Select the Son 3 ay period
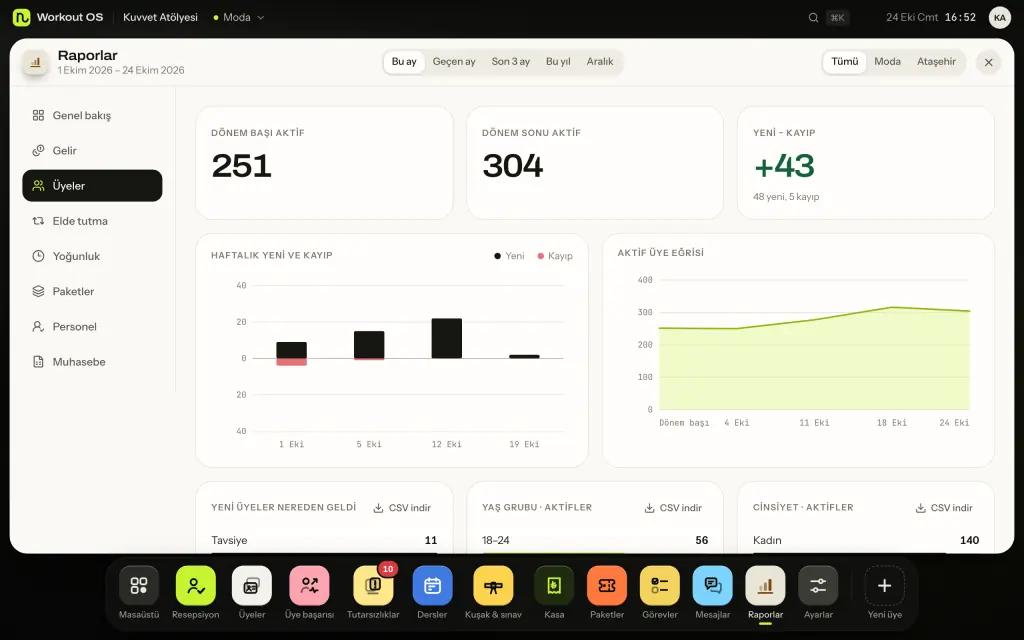The height and width of the screenshot is (640, 1024). [511, 61]
